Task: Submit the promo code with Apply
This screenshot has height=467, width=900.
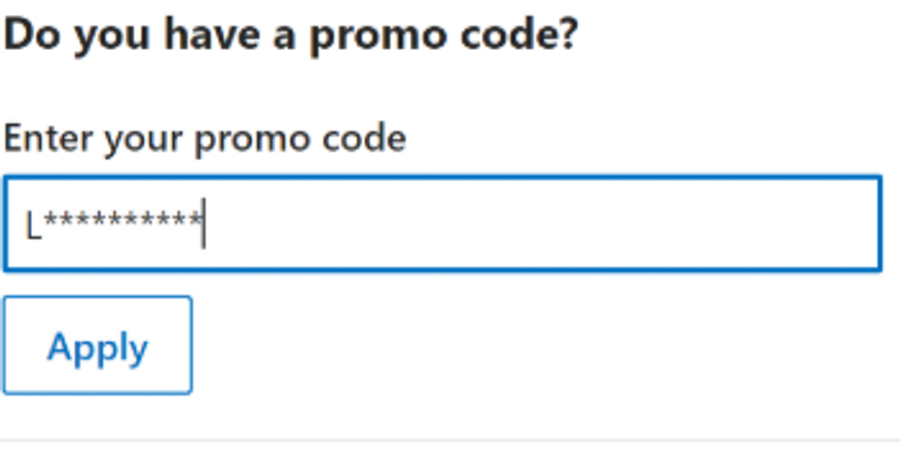Action: click(97, 346)
